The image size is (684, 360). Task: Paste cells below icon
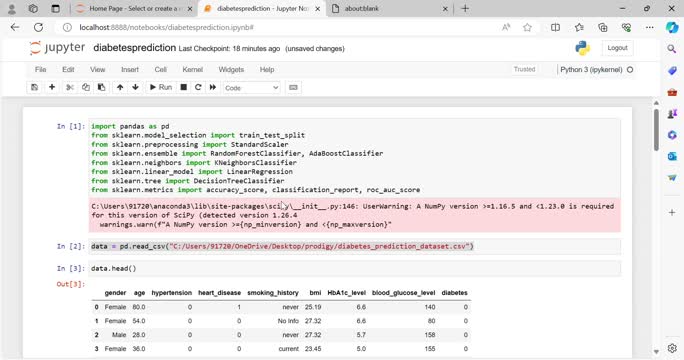[x=101, y=87]
